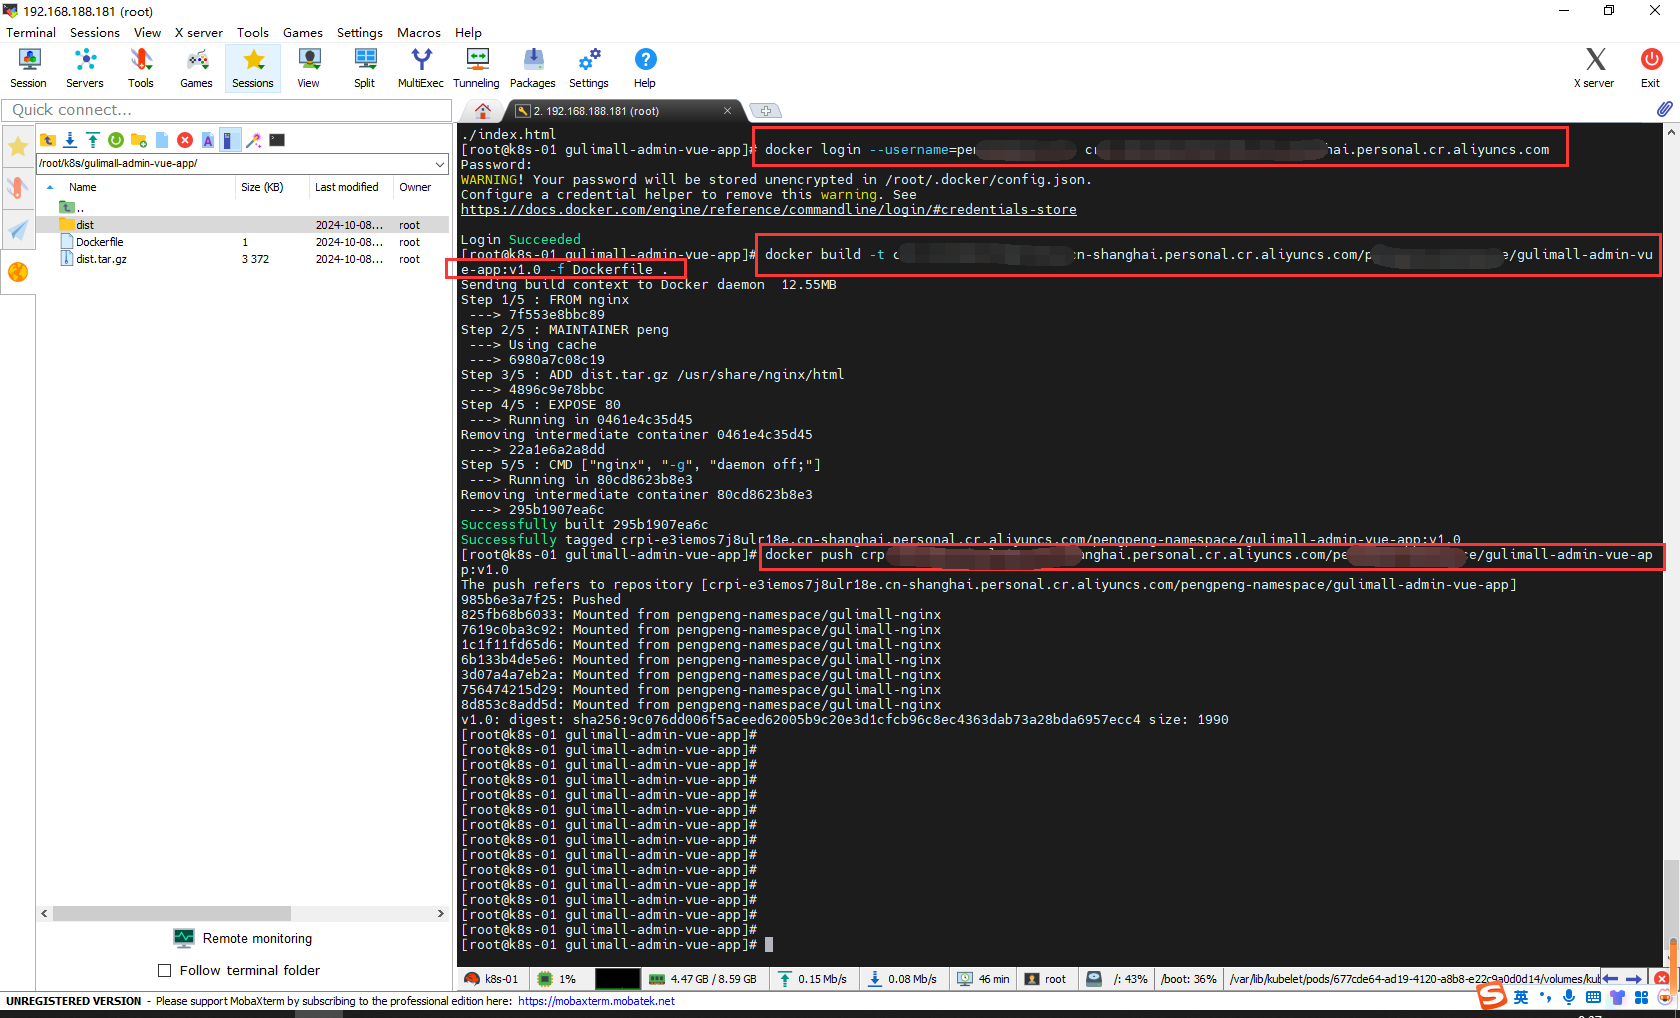The width and height of the screenshot is (1680, 1018).
Task: Open the Terminal menu
Action: point(31,33)
